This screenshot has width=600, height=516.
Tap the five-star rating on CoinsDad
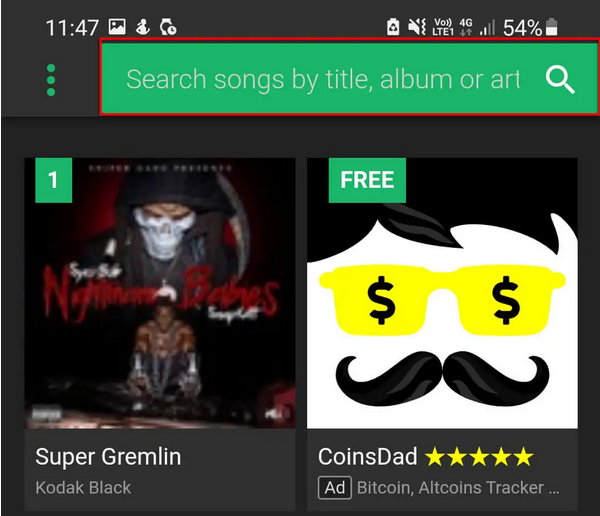point(479,457)
